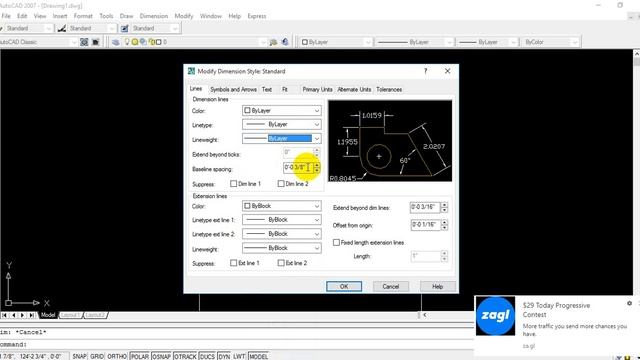Switch to the Fit tab

[x=285, y=89]
